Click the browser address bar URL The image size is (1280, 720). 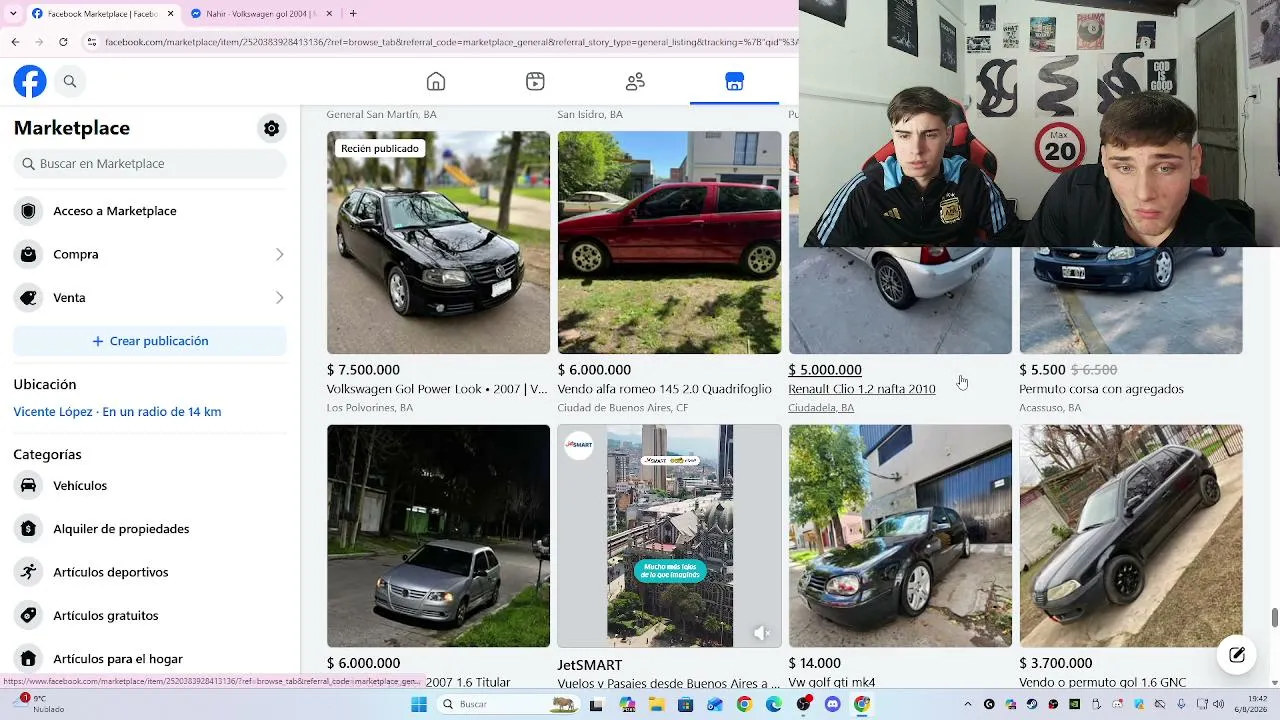tap(450, 42)
